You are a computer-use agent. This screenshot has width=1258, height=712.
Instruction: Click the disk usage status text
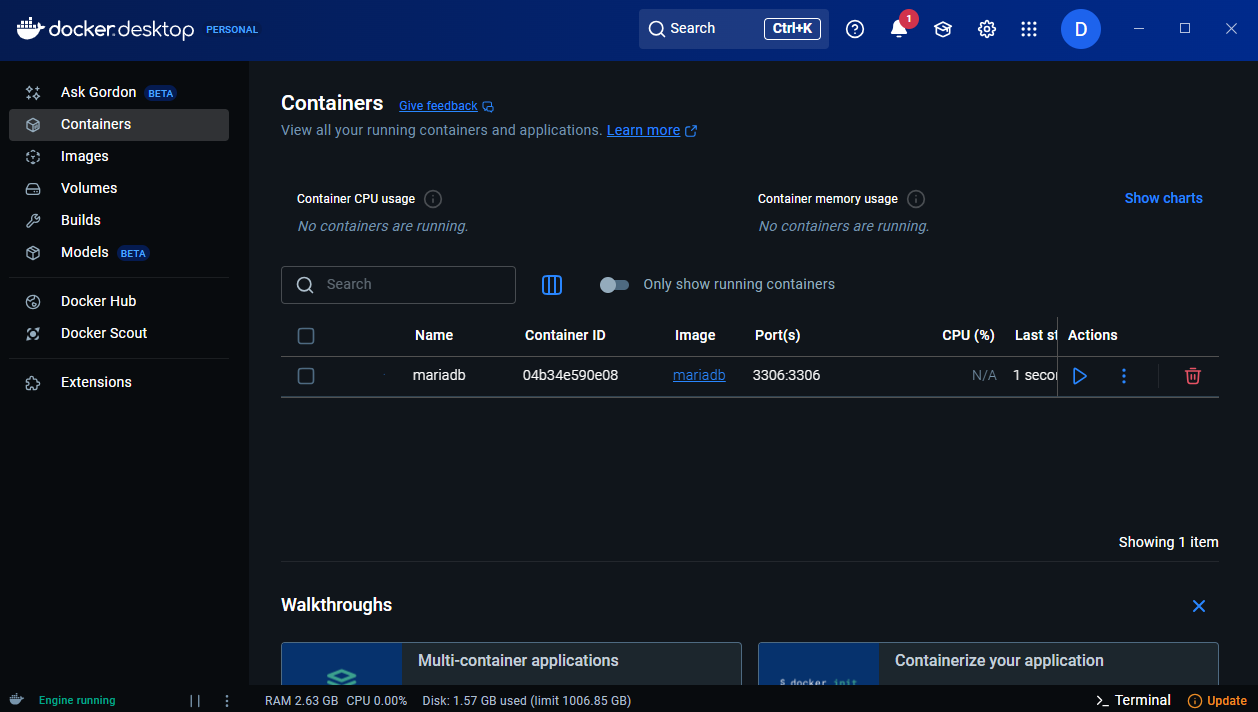pyautogui.click(x=527, y=700)
